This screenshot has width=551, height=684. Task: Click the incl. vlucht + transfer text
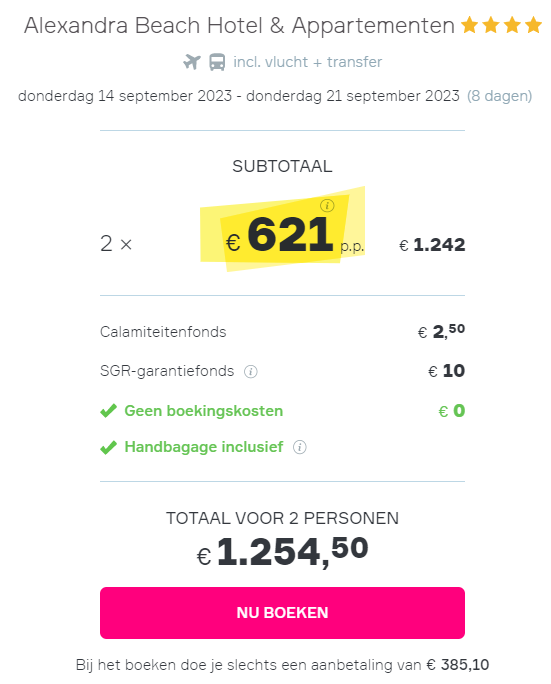(x=308, y=62)
